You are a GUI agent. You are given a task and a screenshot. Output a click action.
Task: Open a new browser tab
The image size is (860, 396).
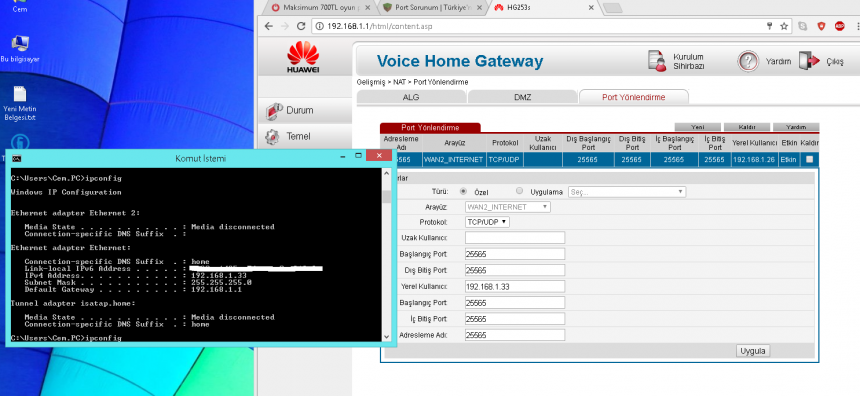(x=612, y=8)
